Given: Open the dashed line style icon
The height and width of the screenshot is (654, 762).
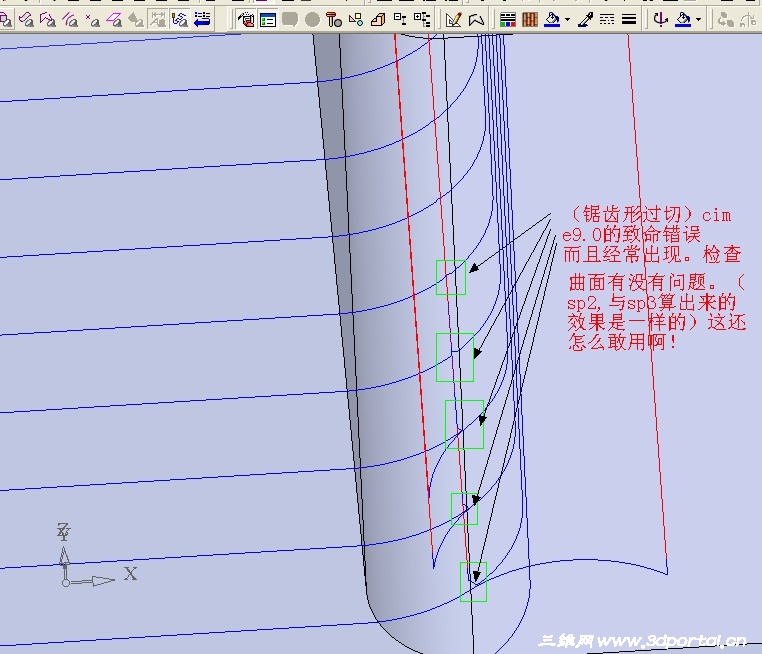Looking at the screenshot, I should coord(607,19).
